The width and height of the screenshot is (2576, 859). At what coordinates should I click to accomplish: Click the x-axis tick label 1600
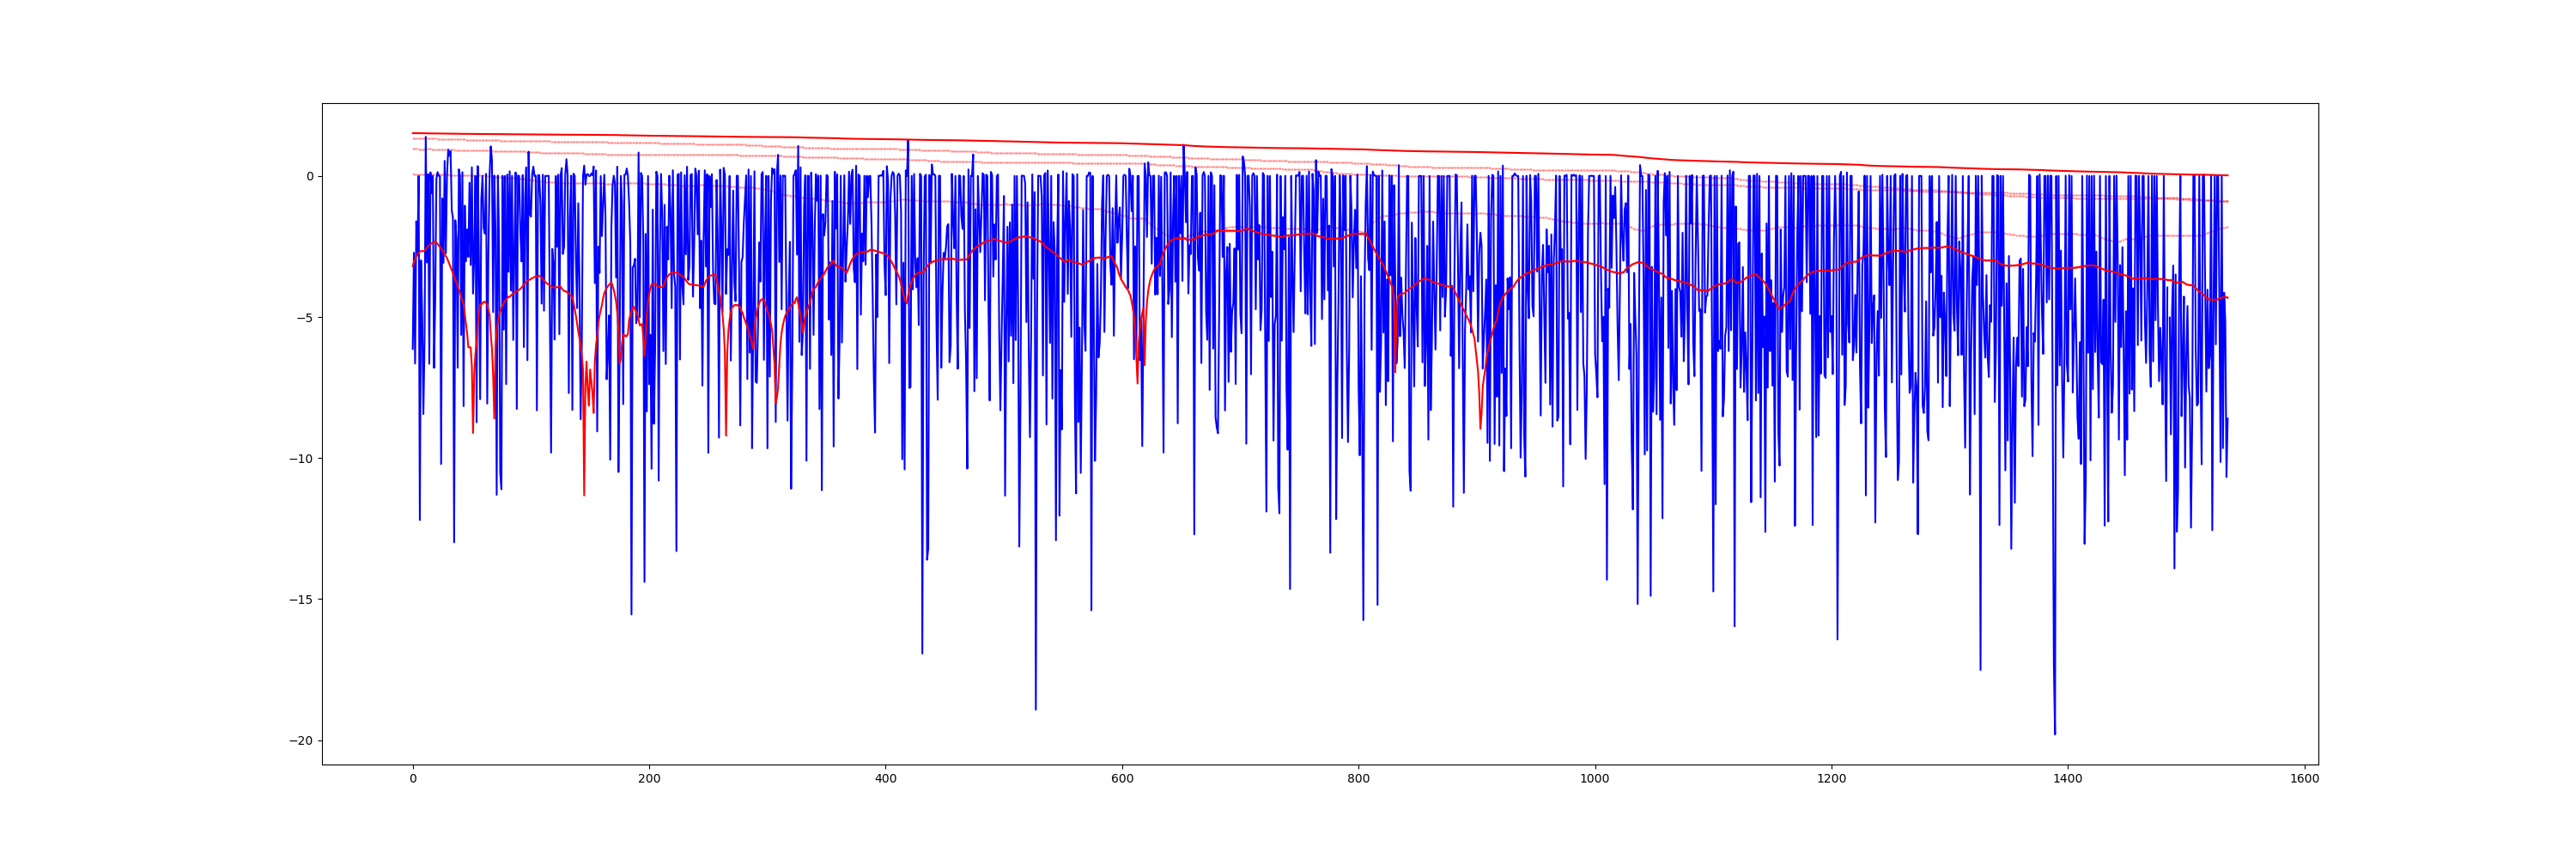[x=2305, y=779]
